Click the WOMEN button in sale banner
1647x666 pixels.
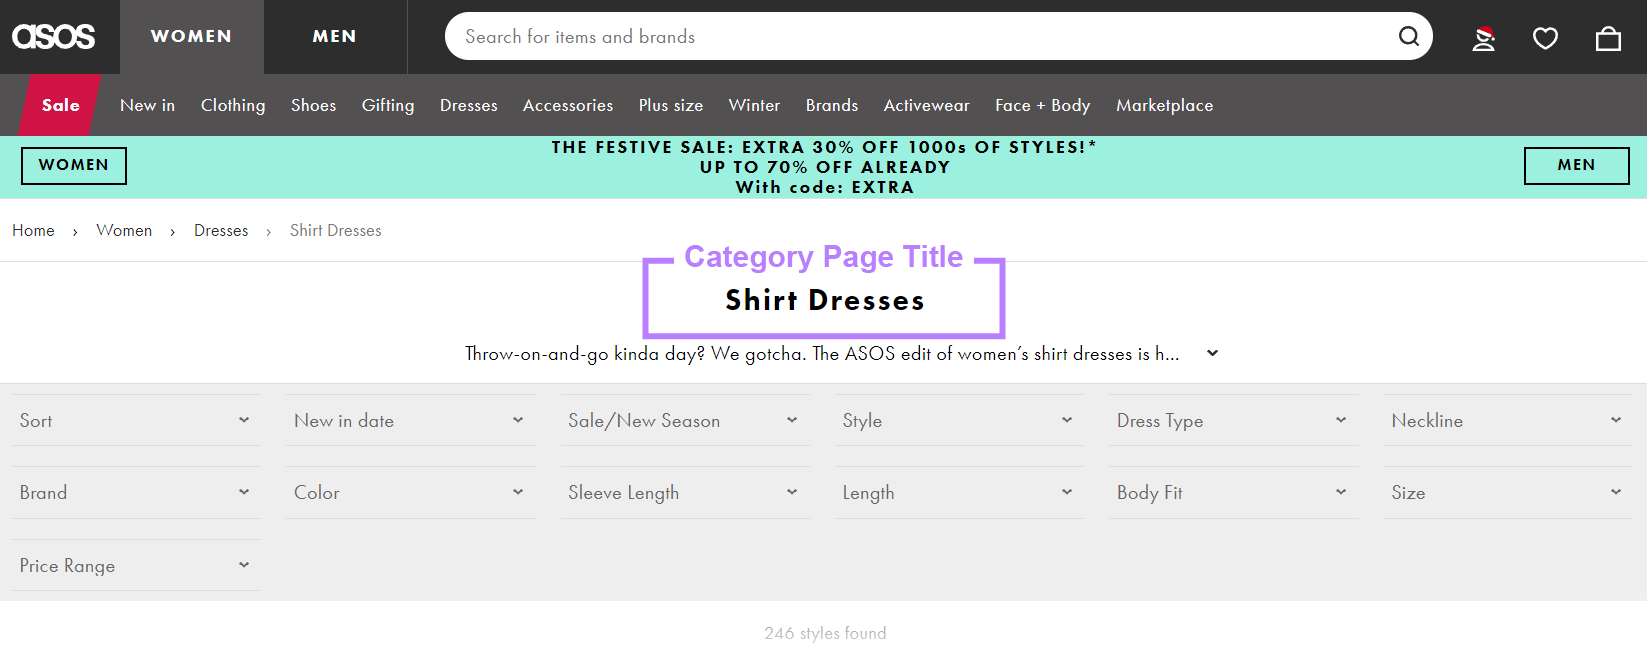point(74,166)
